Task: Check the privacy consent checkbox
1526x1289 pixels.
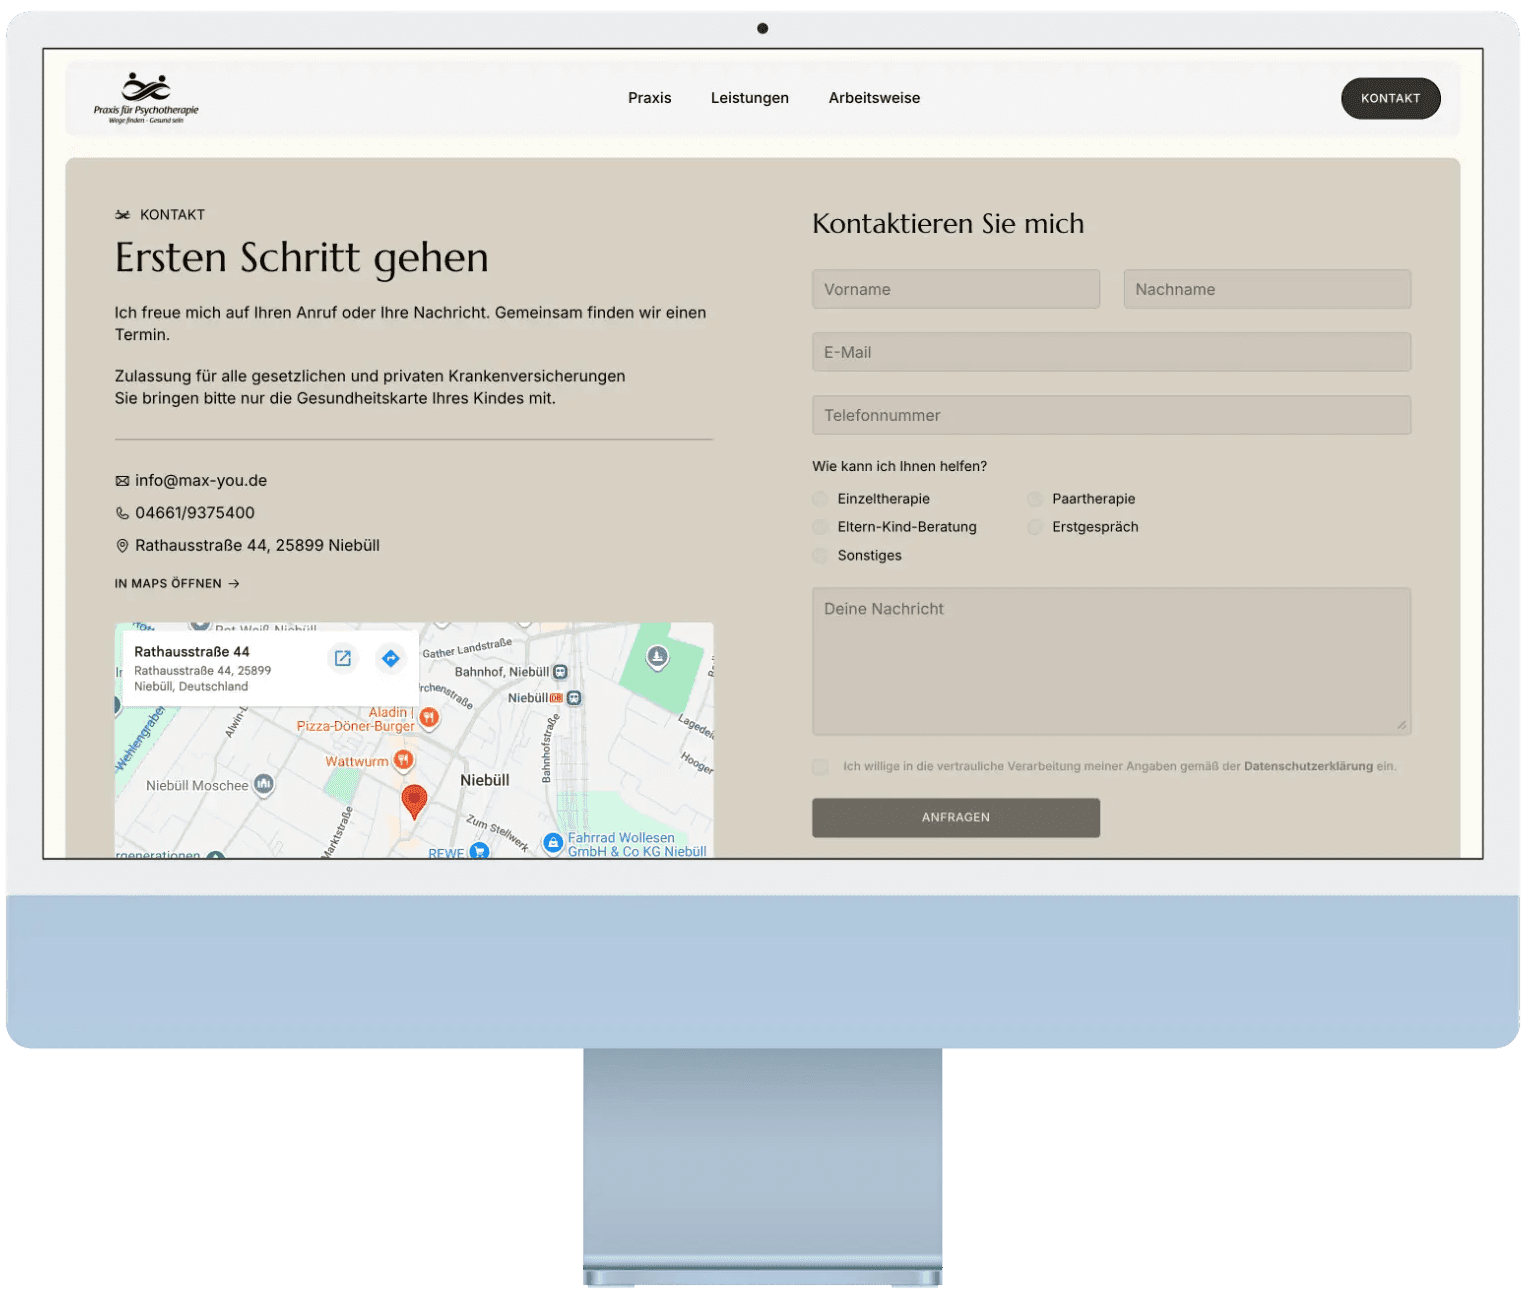Action: (820, 766)
